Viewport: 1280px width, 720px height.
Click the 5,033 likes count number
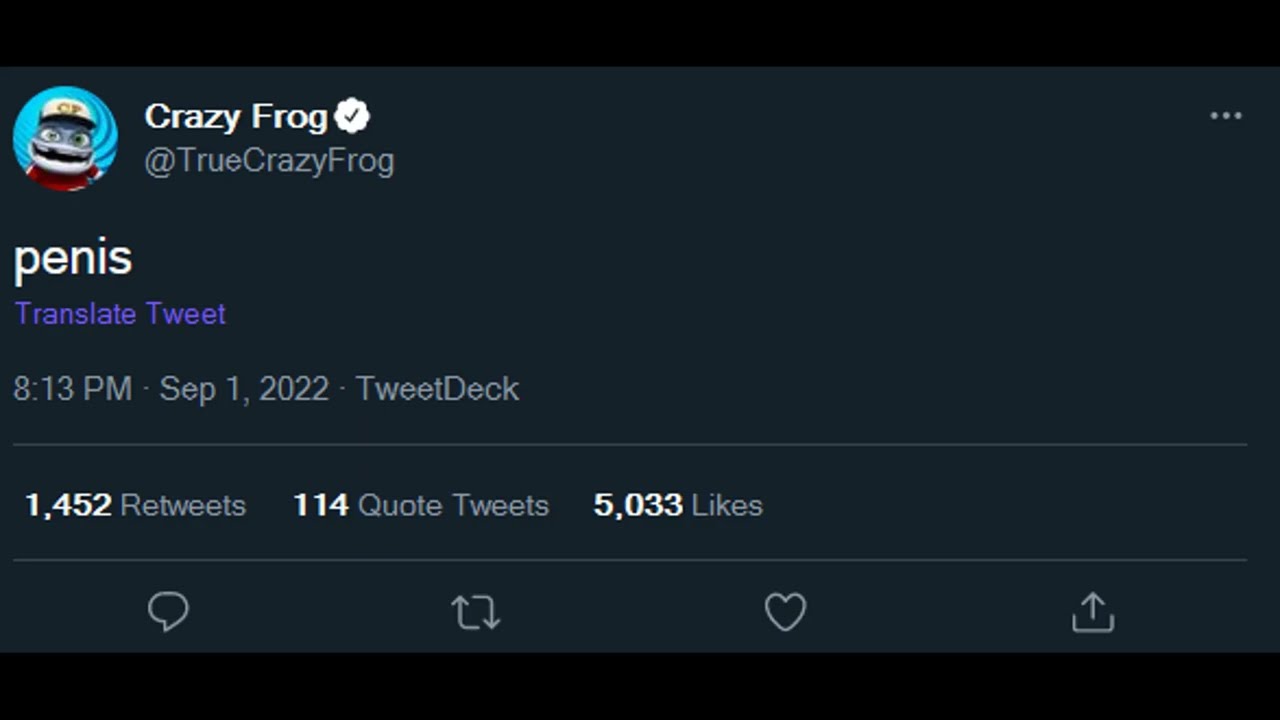tap(638, 505)
